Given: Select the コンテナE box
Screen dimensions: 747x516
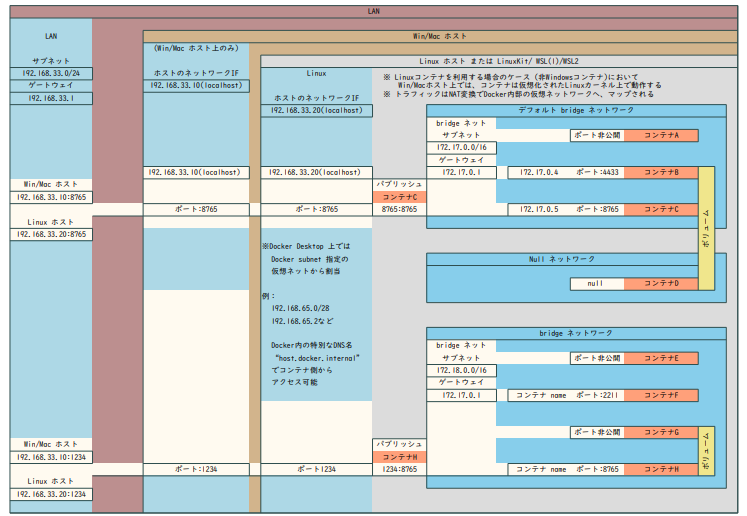Looking at the screenshot, I should [661, 358].
